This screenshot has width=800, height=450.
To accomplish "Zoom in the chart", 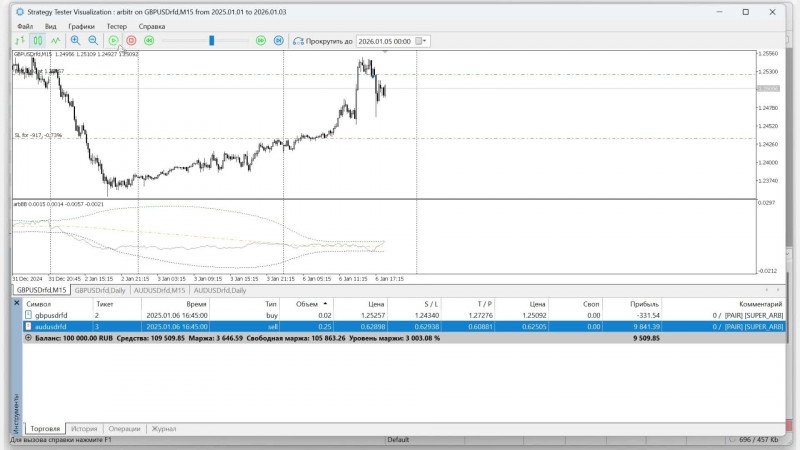I will point(76,40).
